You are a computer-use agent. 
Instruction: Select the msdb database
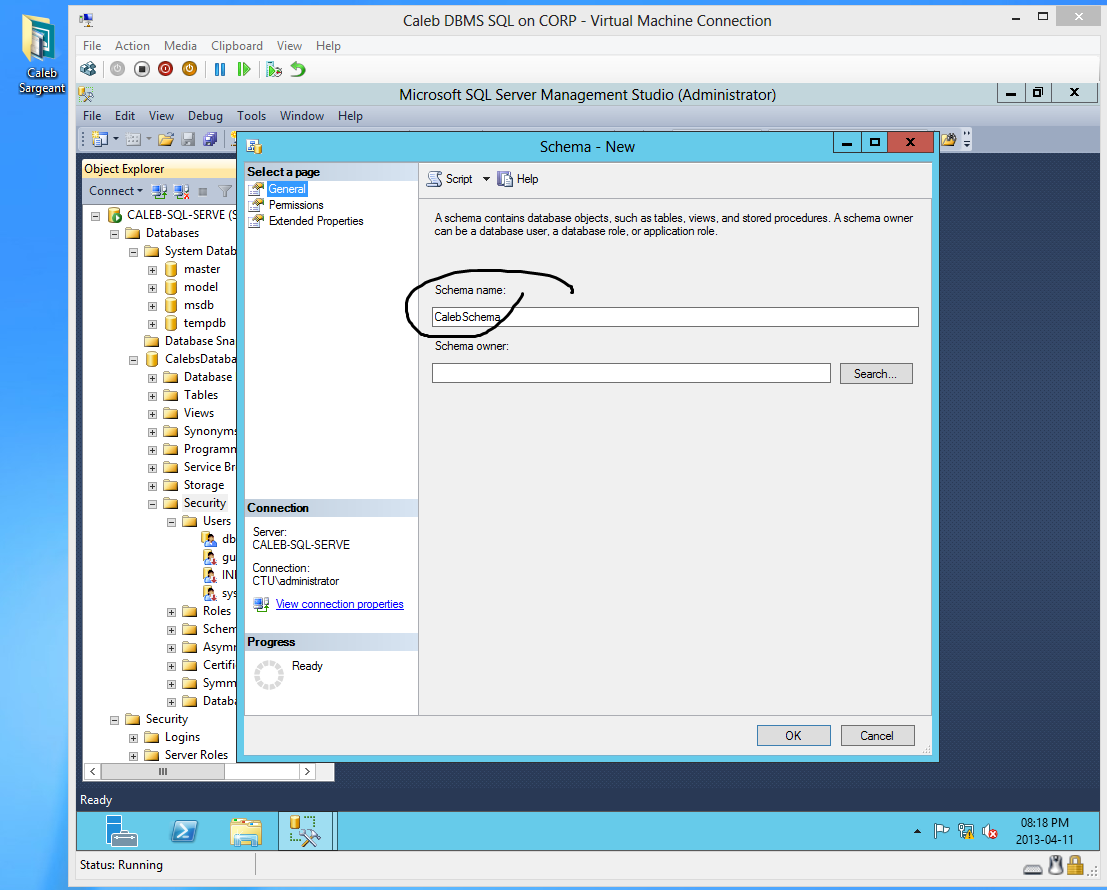(x=198, y=305)
